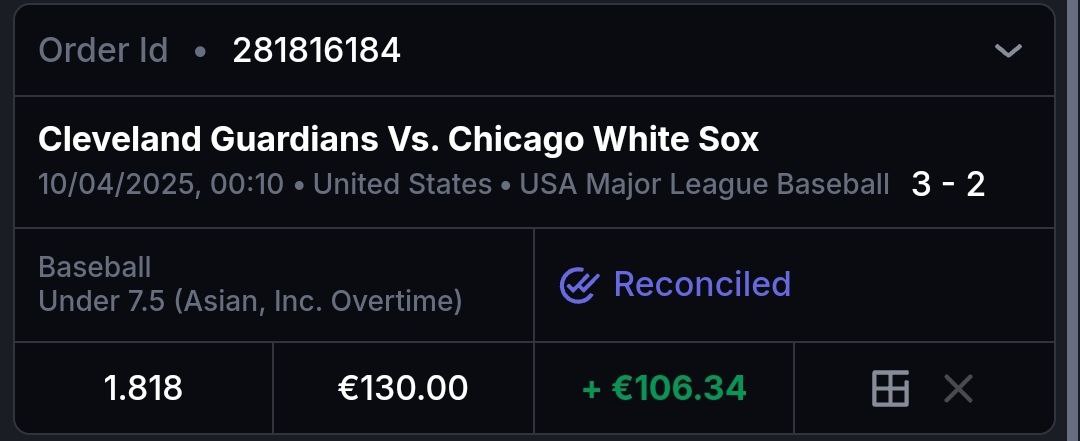Click the €130.00 stake amount
Screen dimensions: 1080x441
coord(403,388)
